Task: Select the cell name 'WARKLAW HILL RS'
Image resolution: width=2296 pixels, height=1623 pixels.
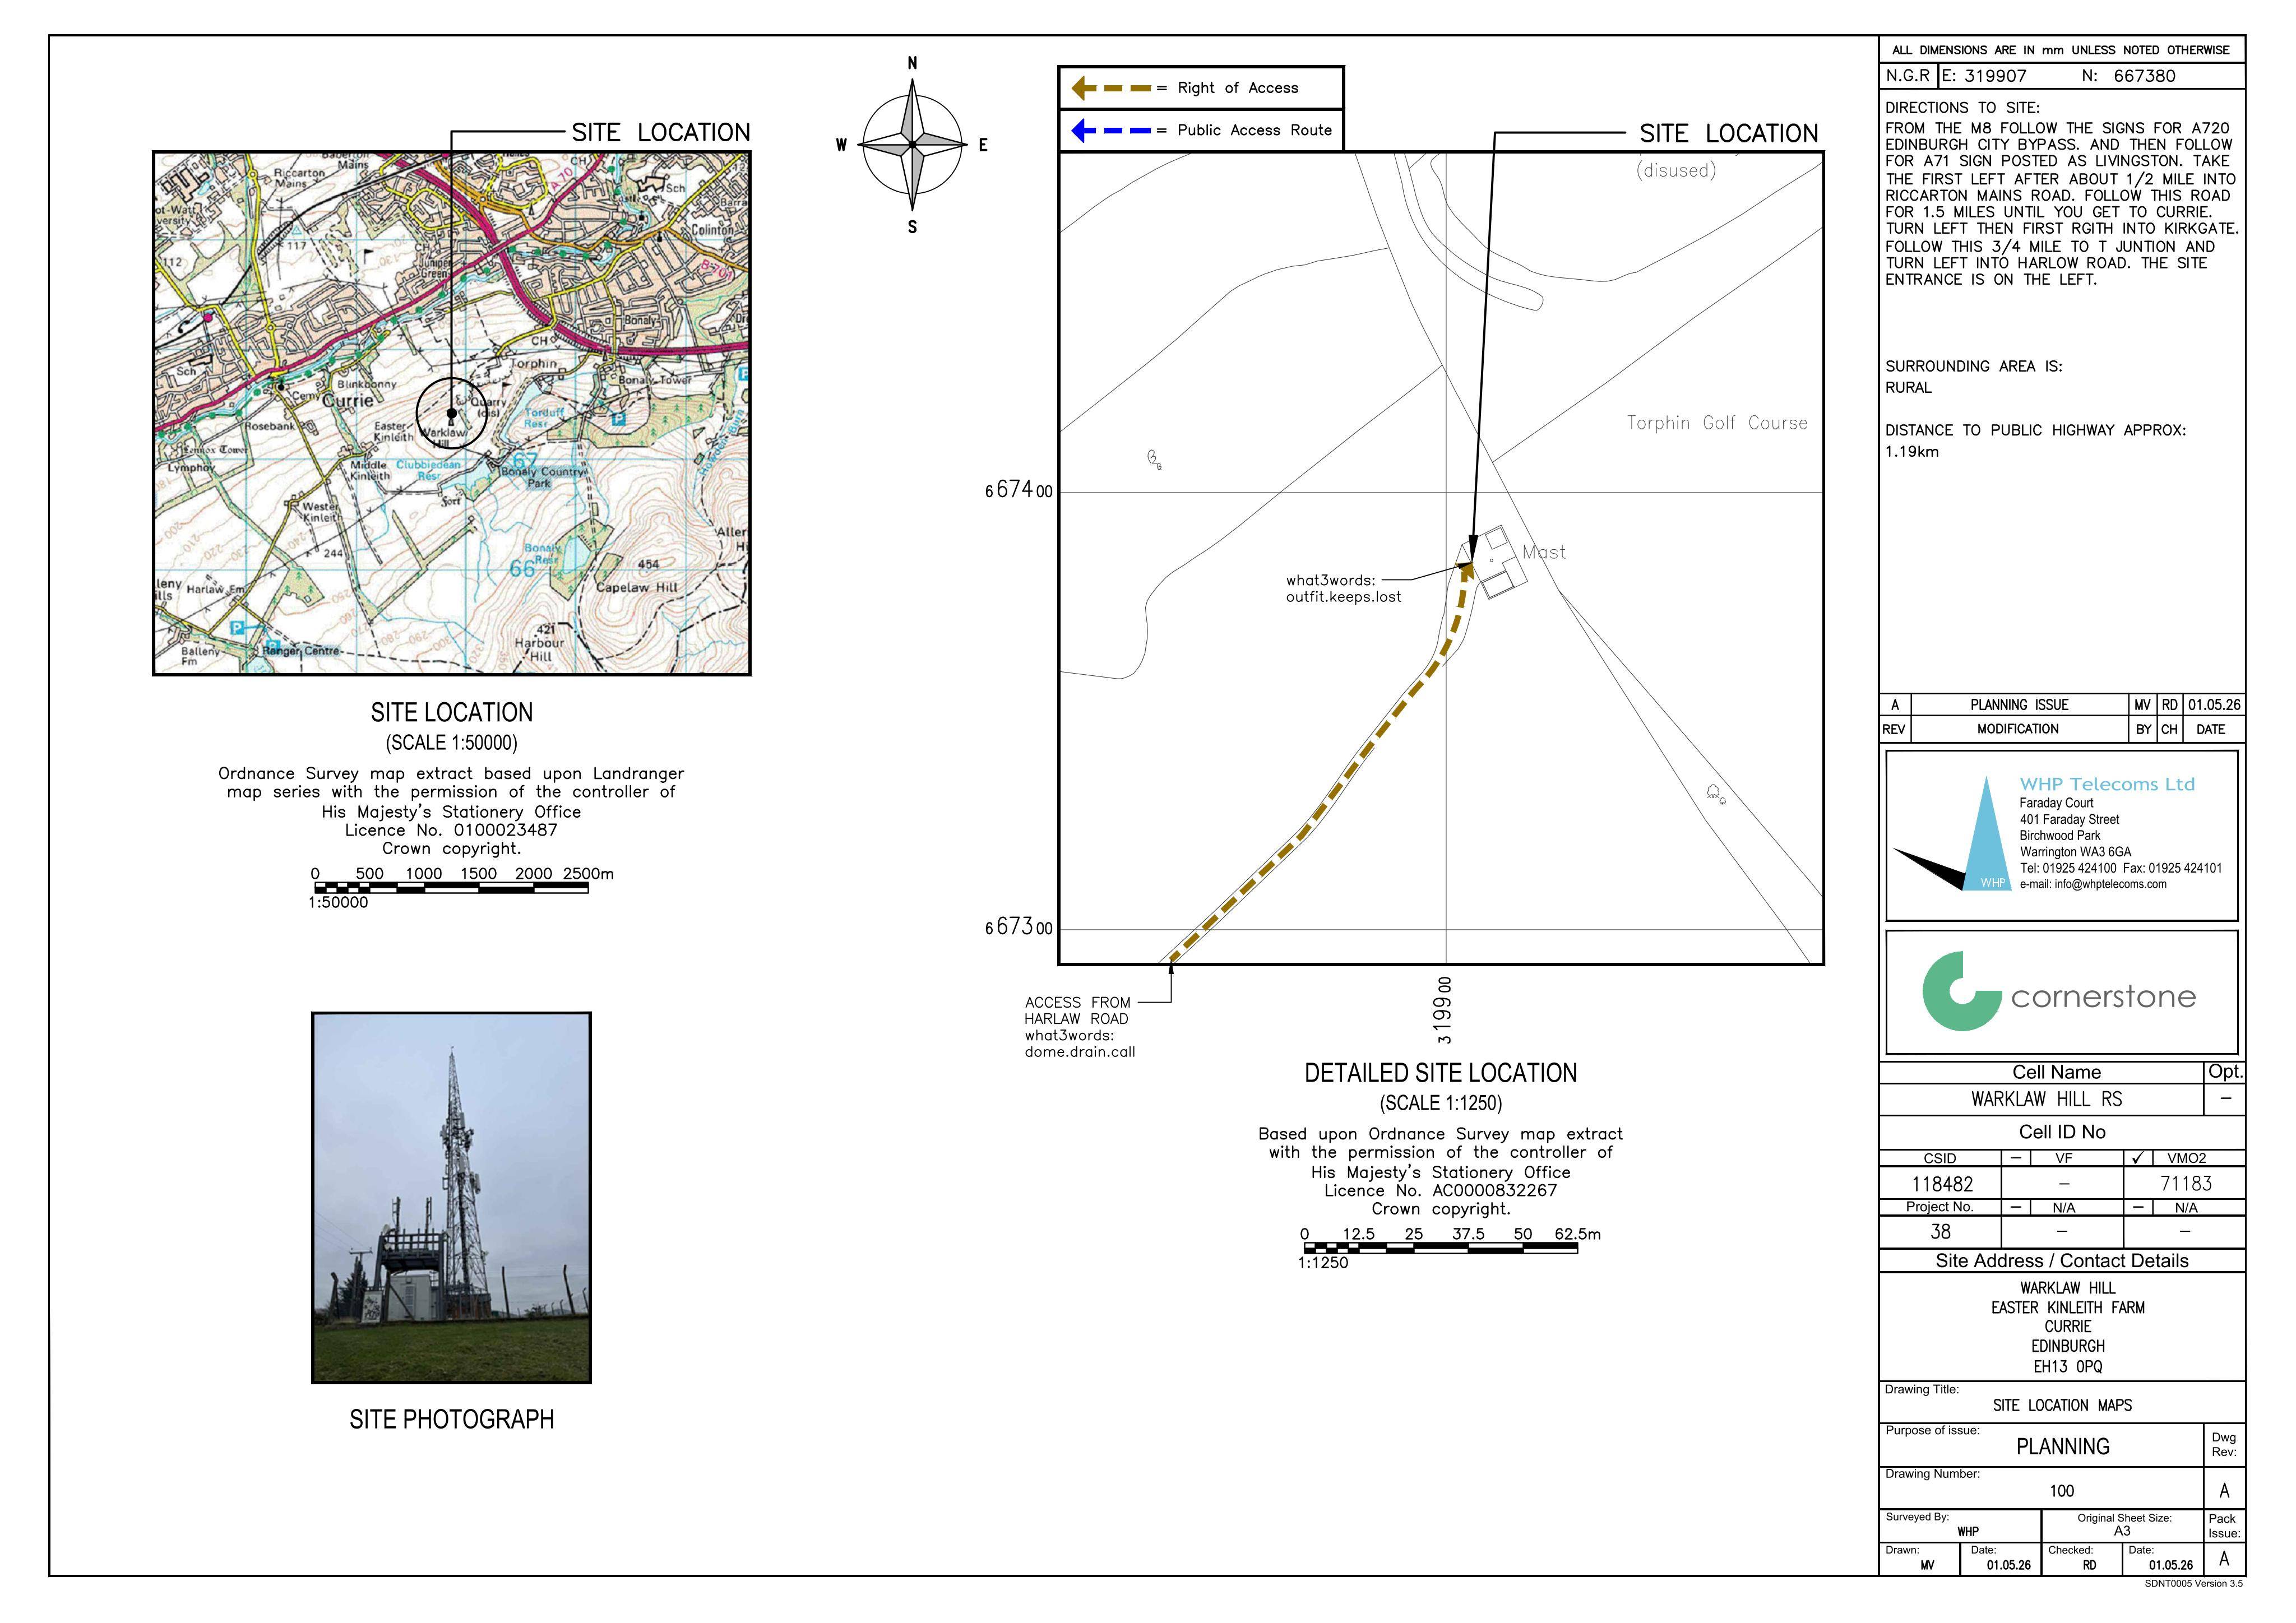Action: click(x=2046, y=1099)
